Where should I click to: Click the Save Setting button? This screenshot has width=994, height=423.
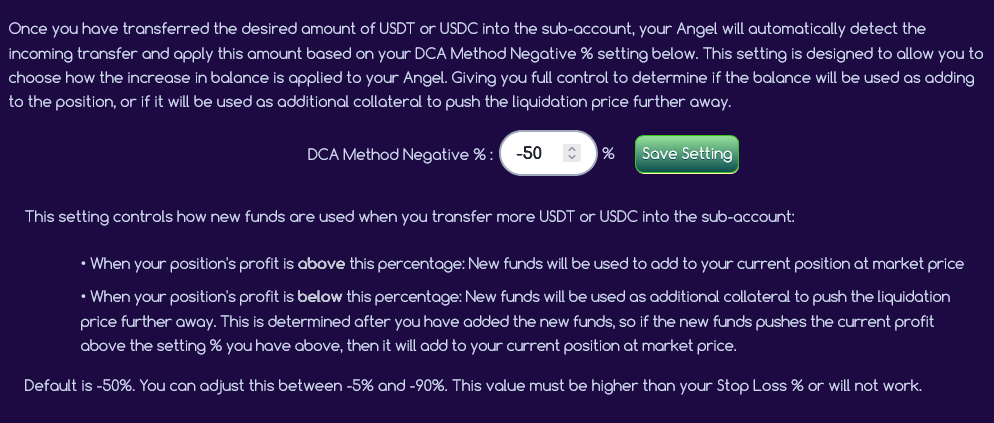click(x=686, y=154)
